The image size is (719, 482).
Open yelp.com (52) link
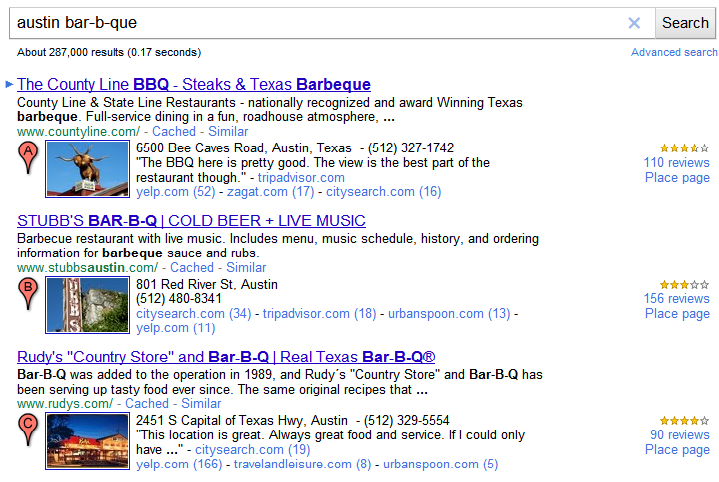[176, 192]
